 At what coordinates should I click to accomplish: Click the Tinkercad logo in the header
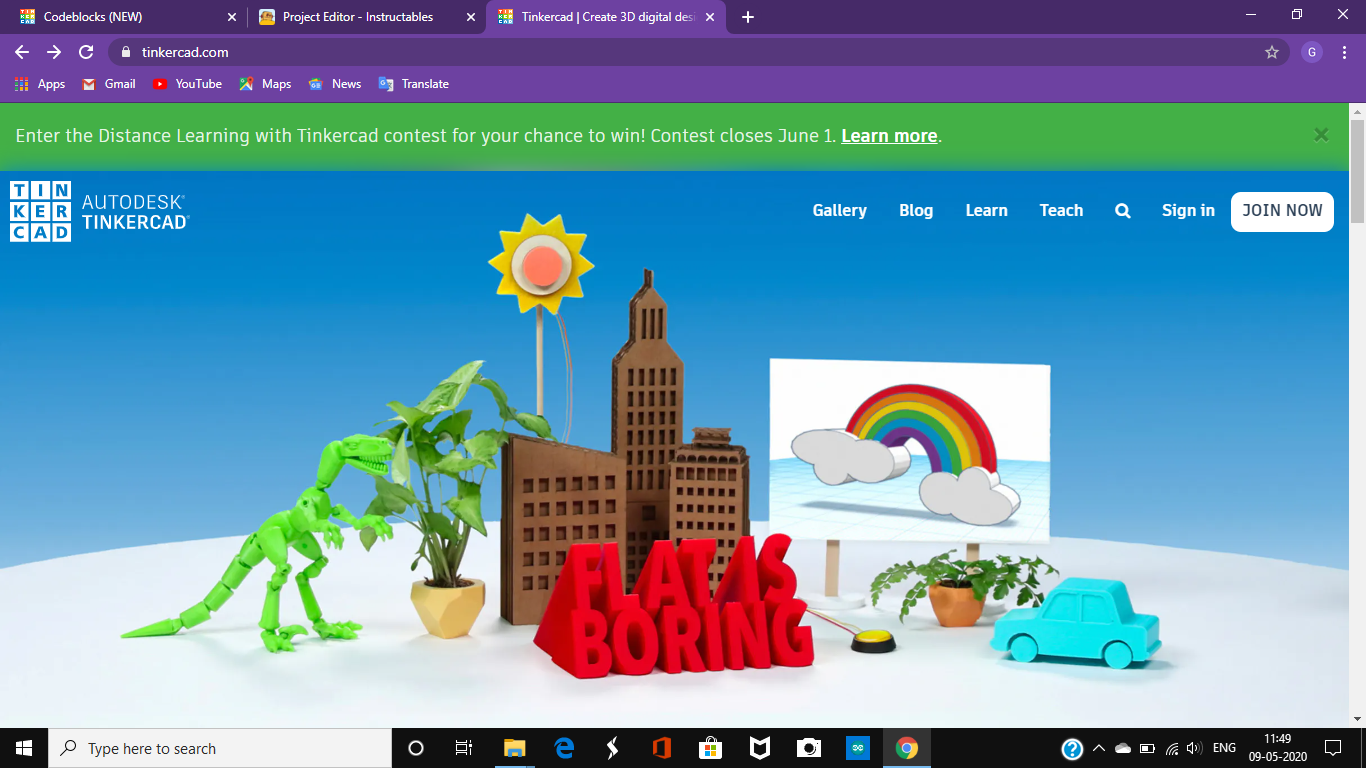pyautogui.click(x=40, y=210)
